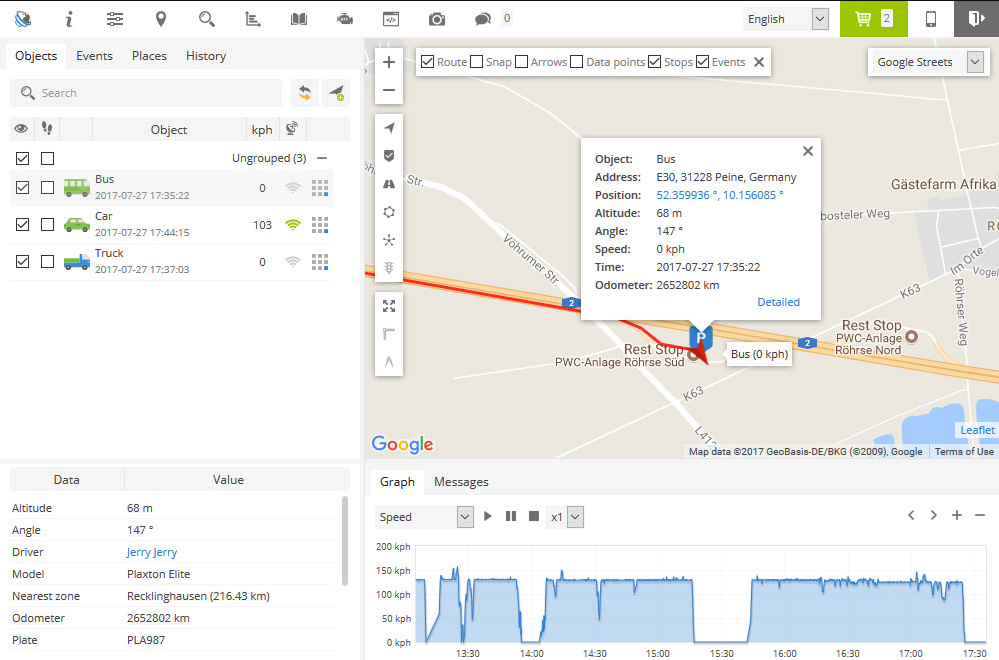Click the Detailed link in the Bus popup
Screen dimensions: 999x660
point(778,301)
